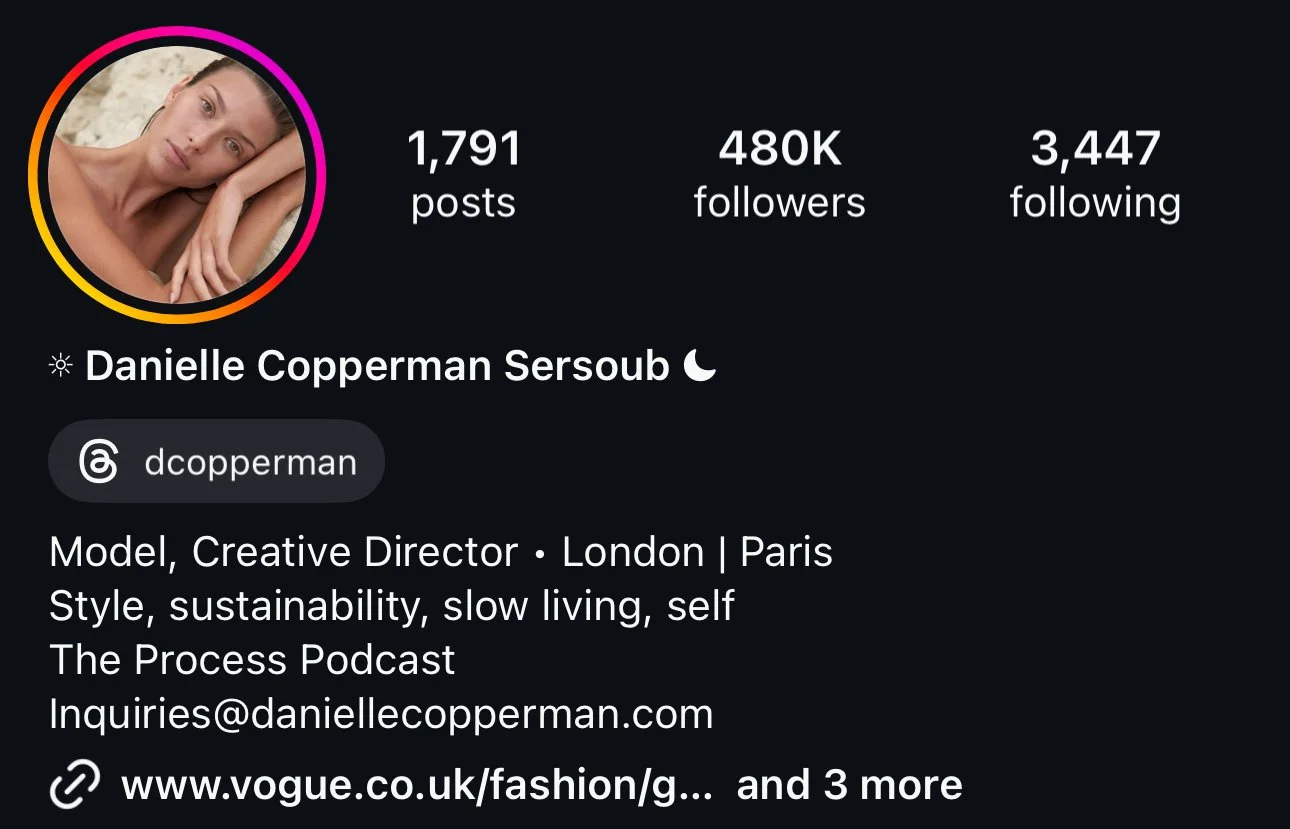Click the "posts" label text
The height and width of the screenshot is (829, 1290).
464,204
